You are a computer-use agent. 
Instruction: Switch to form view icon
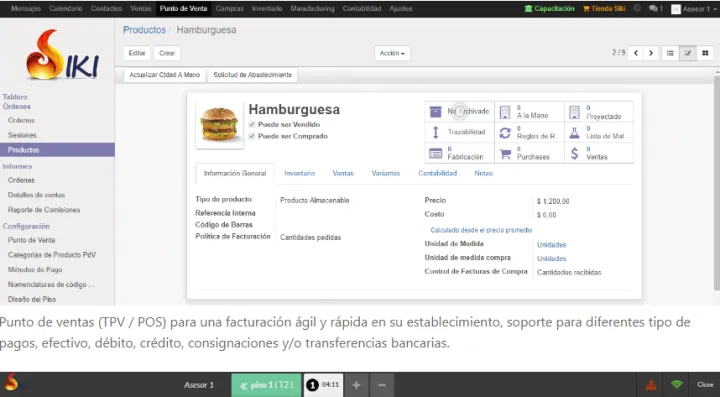(688, 53)
